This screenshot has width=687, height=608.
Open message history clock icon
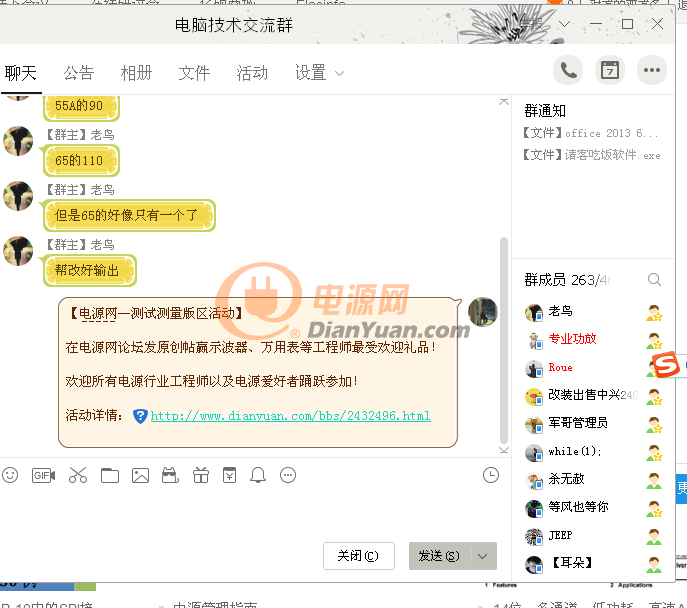pyautogui.click(x=491, y=475)
